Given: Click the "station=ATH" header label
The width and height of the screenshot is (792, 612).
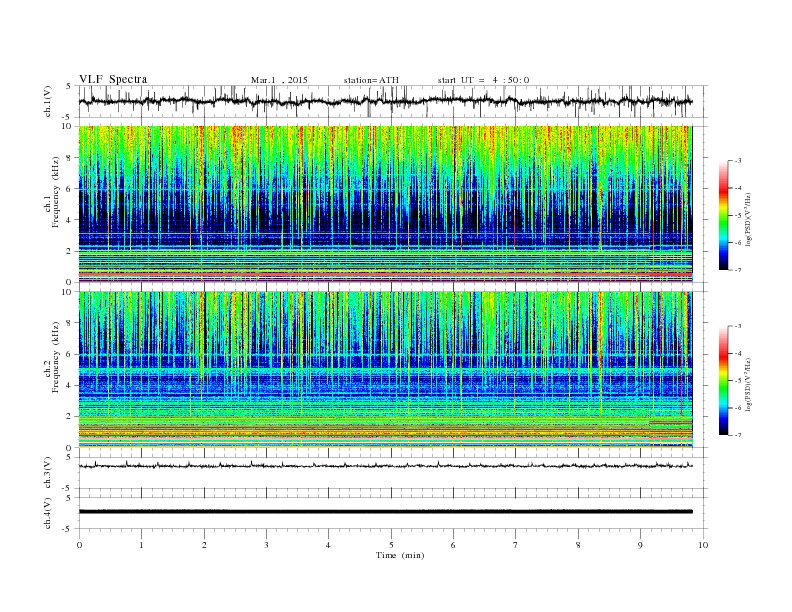Looking at the screenshot, I should click(x=371, y=80).
